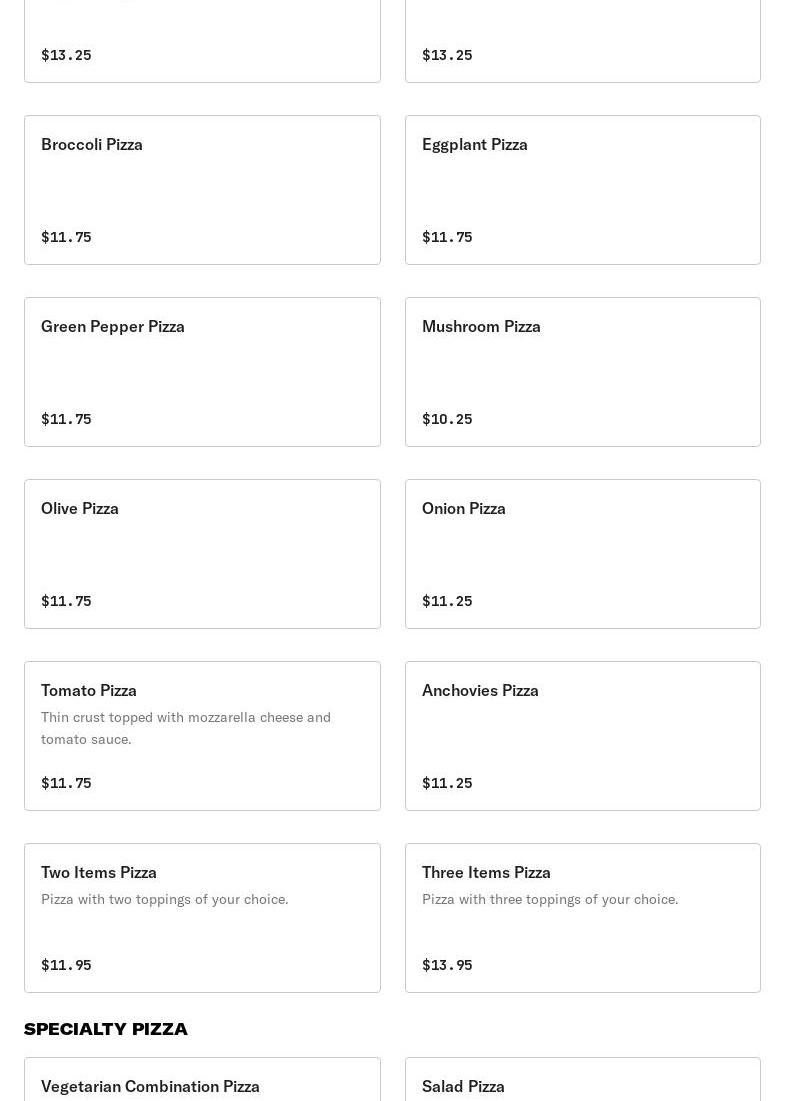
Task: Open Tomato Pizza with mozzarella description
Action: [x=202, y=736]
